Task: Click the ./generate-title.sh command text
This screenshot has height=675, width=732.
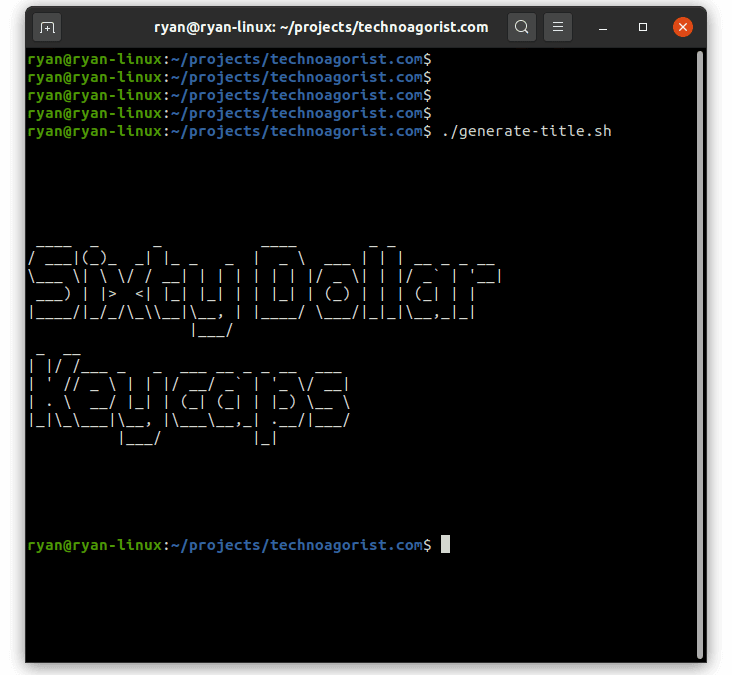Action: (x=525, y=132)
